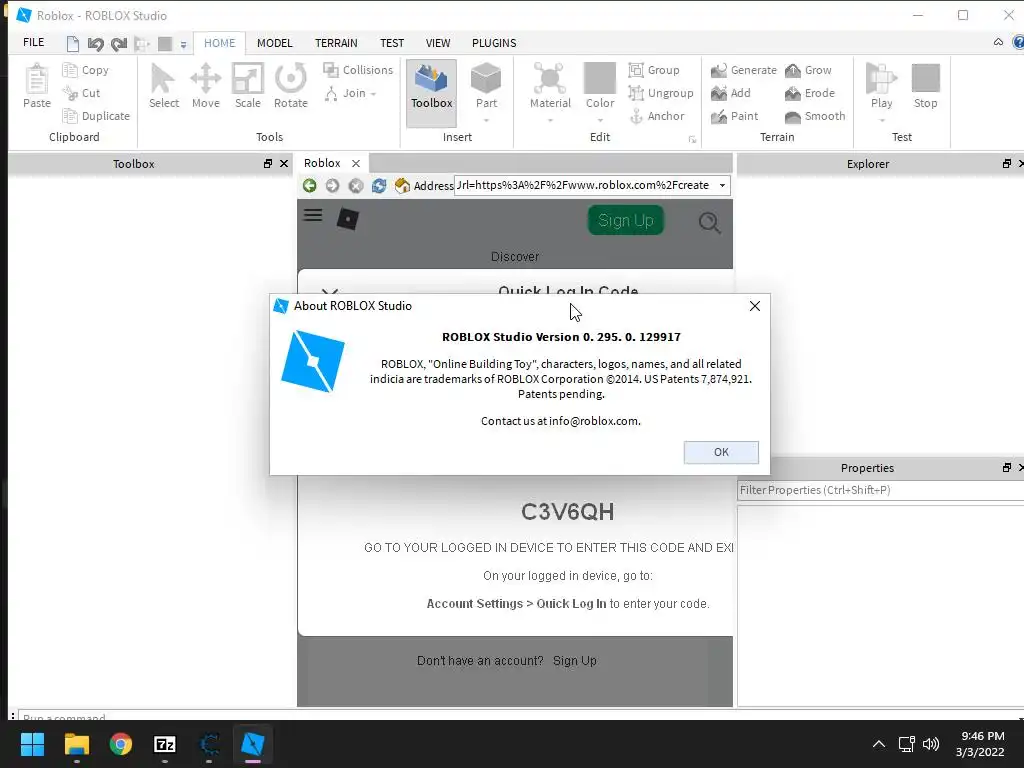This screenshot has height=768, width=1024.
Task: Open Chrome from the taskbar
Action: (x=121, y=744)
